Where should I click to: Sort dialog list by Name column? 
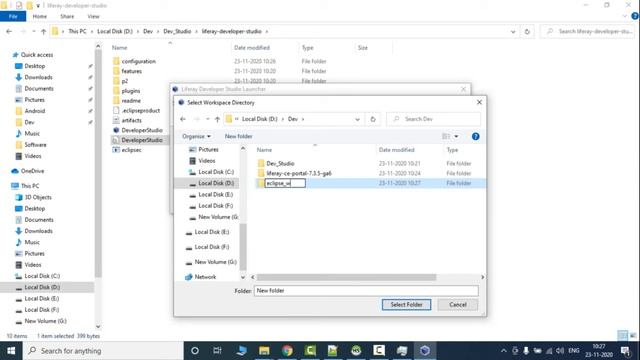(x=264, y=150)
